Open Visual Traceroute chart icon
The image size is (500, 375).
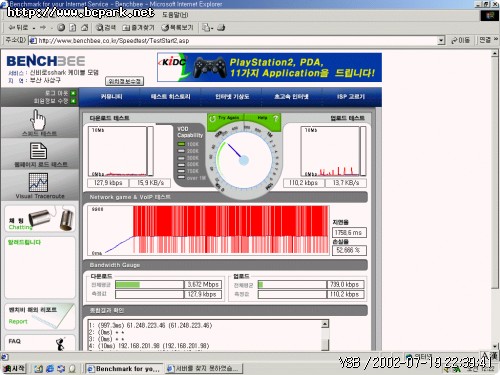(38, 182)
